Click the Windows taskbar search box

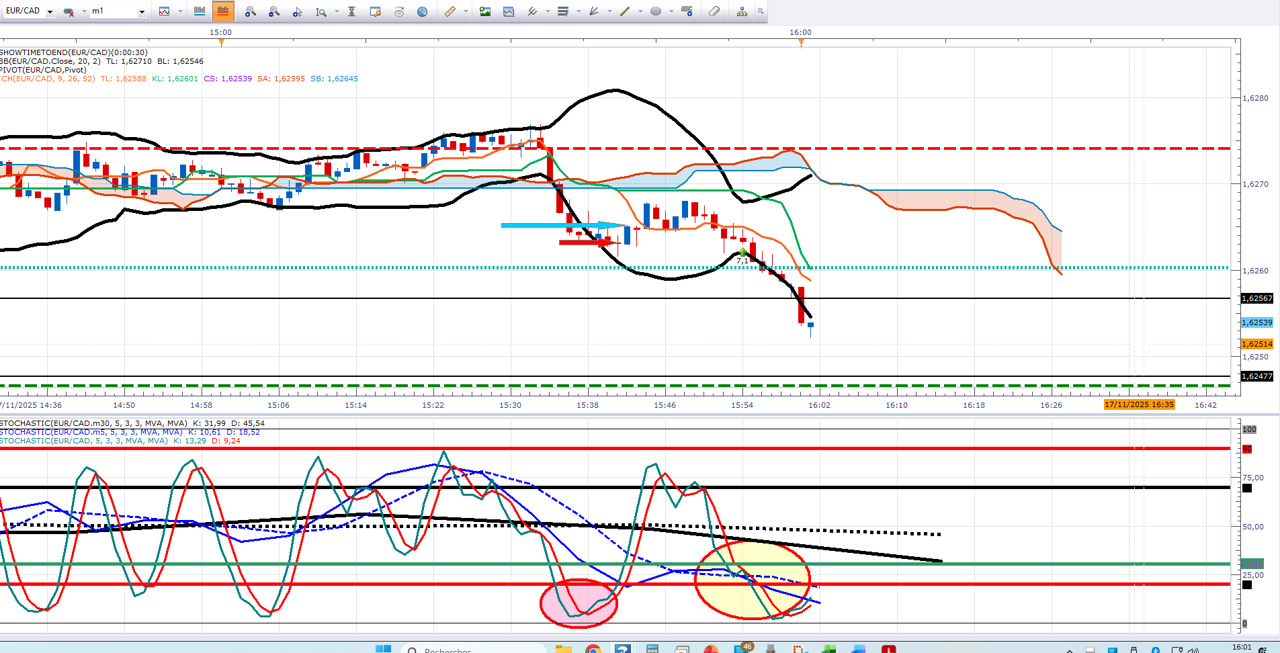pyautogui.click(x=450, y=650)
